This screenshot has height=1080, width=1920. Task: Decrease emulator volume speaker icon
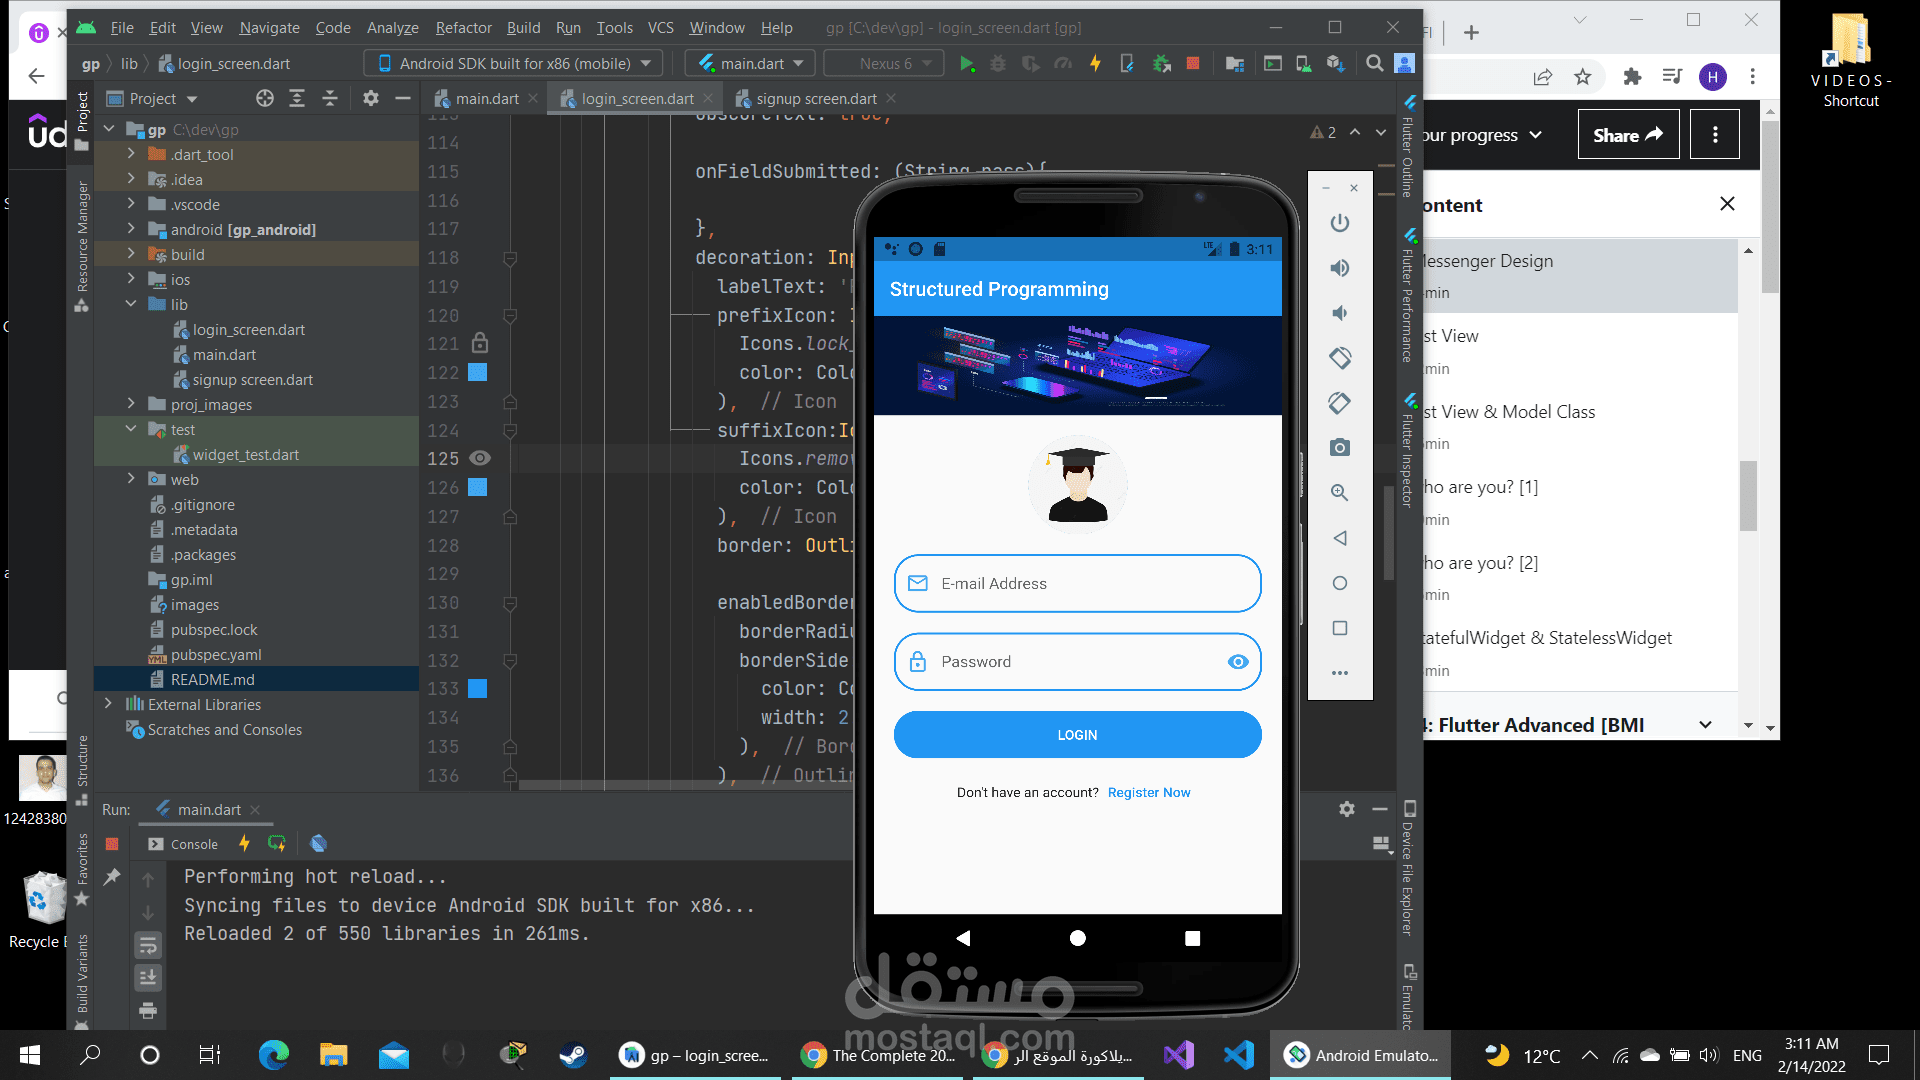1340,313
